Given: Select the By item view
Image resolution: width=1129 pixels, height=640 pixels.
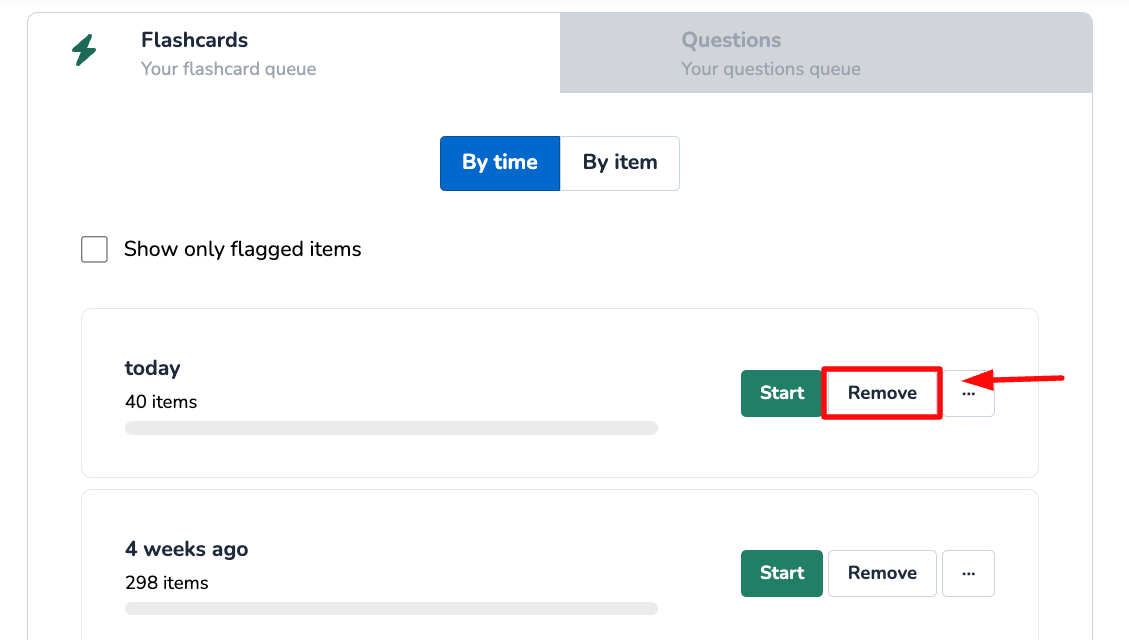Looking at the screenshot, I should click(620, 163).
